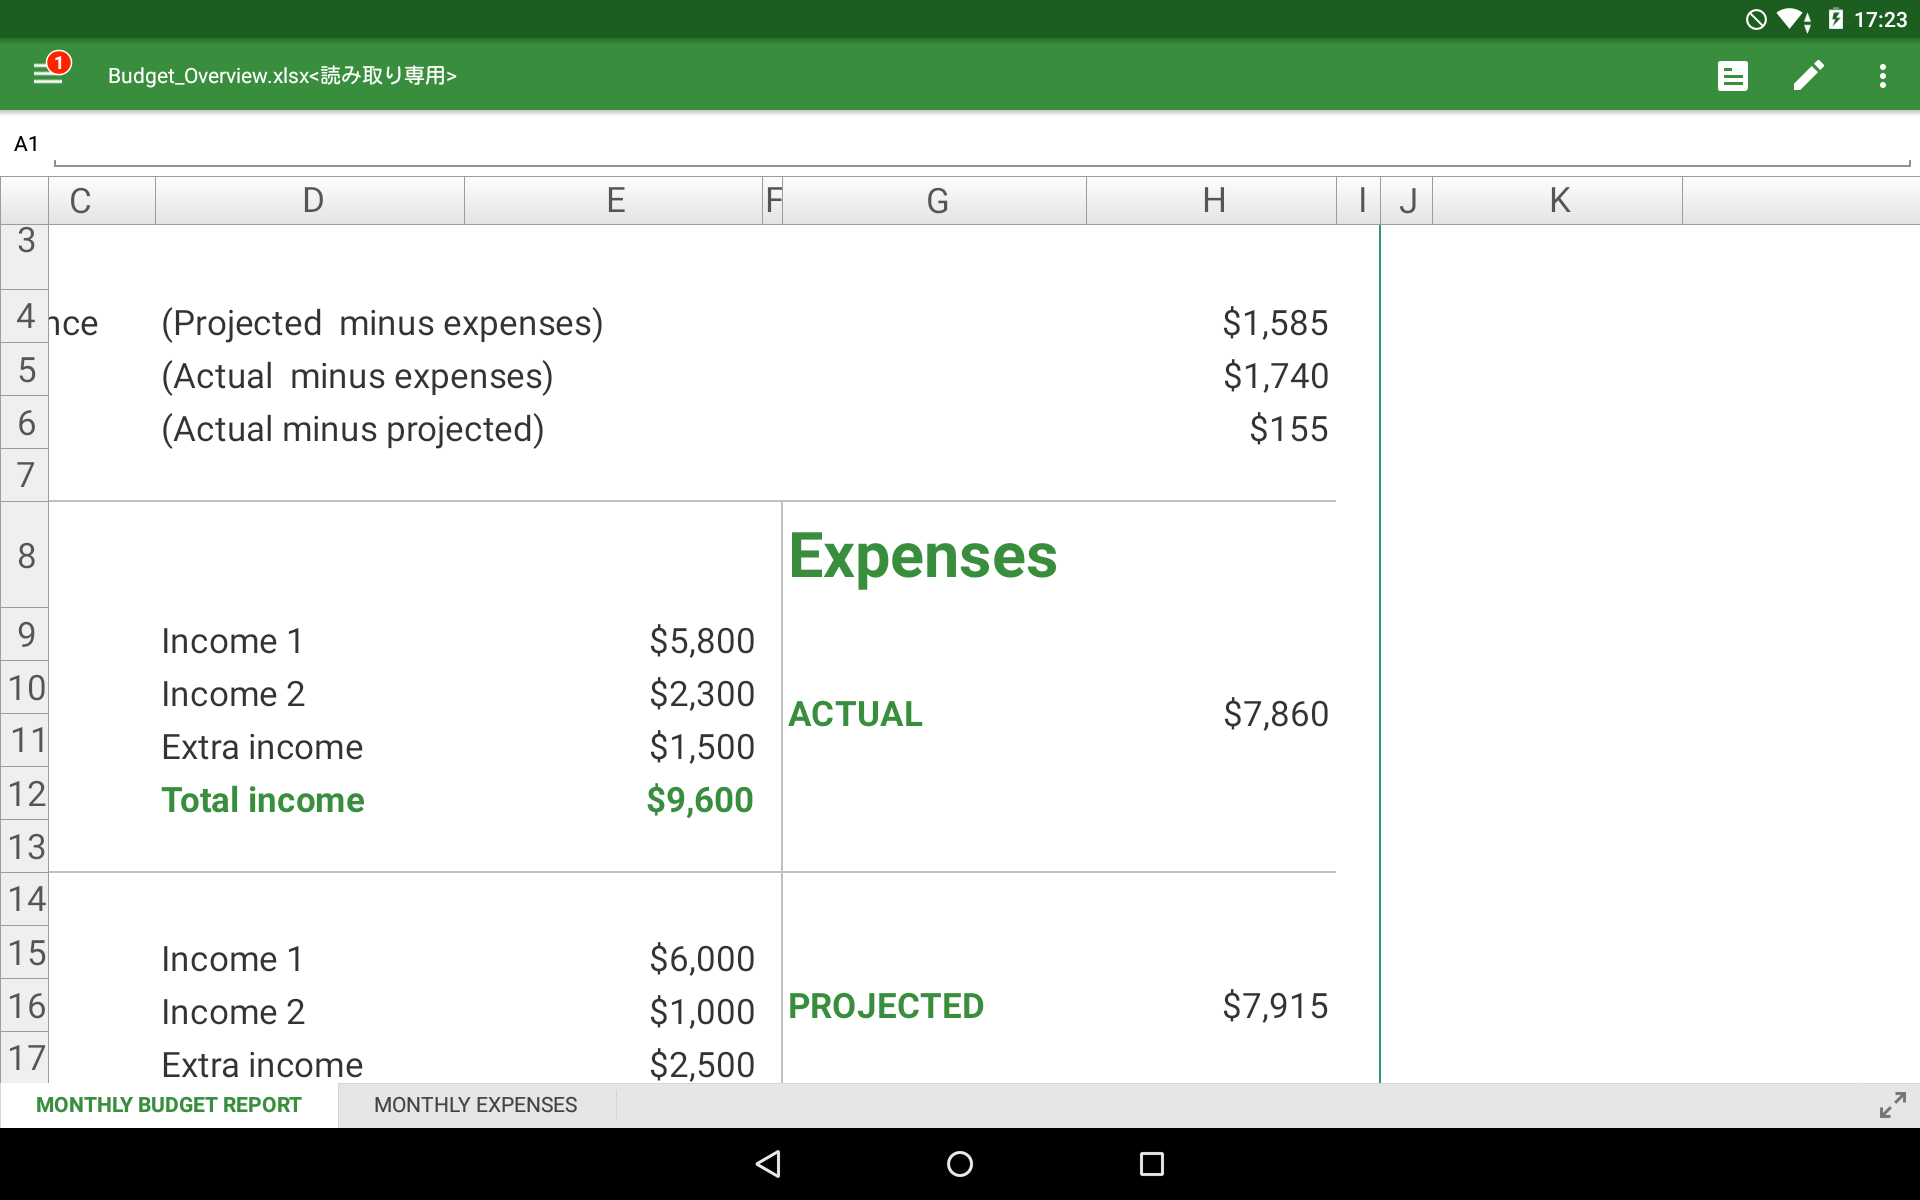
Task: Select the Income 1 label in row 9
Action: [232, 641]
